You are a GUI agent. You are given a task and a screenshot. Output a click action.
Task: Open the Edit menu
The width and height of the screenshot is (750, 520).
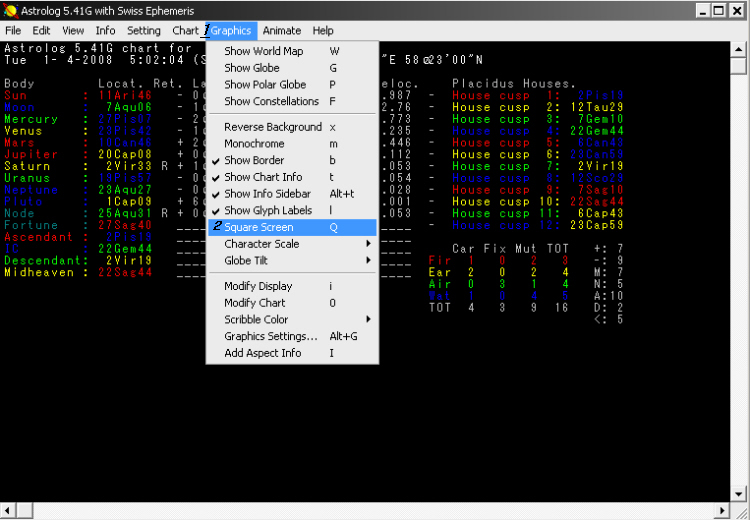point(41,31)
